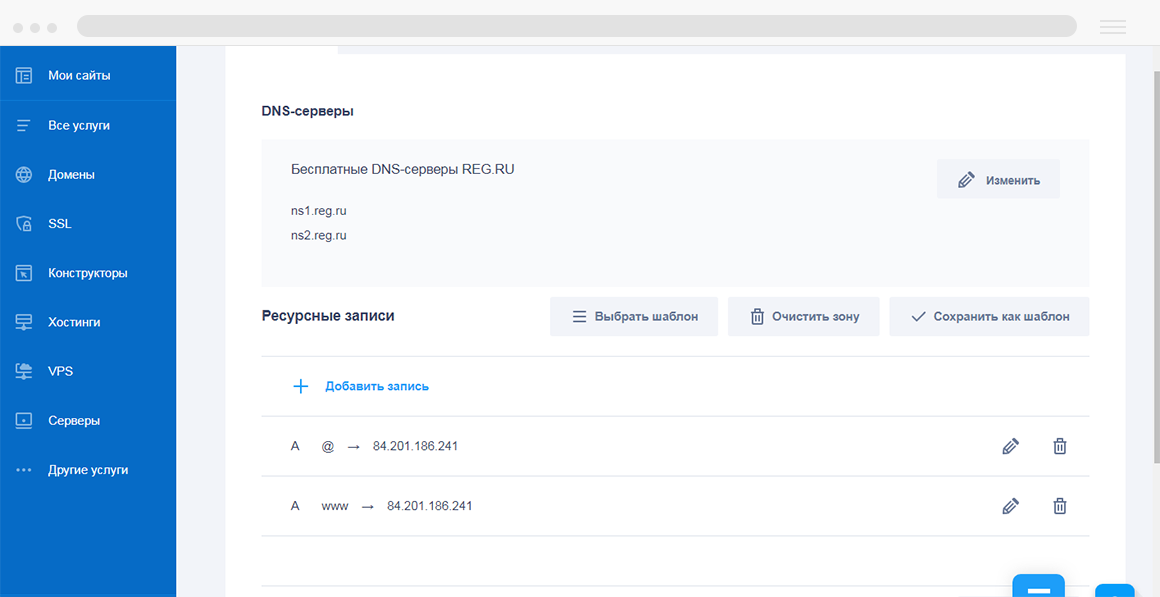
Task: Click Бесплатные DNS-серверы REG.RU text
Action: click(x=402, y=169)
